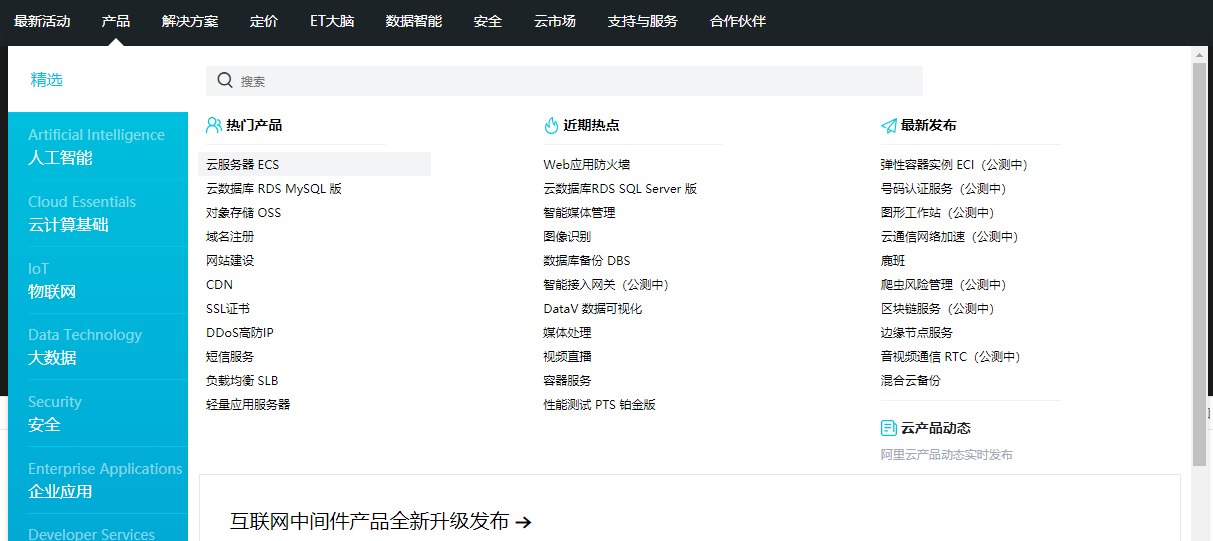Open 轻量应用服务器 link
1213x541 pixels.
pos(248,404)
